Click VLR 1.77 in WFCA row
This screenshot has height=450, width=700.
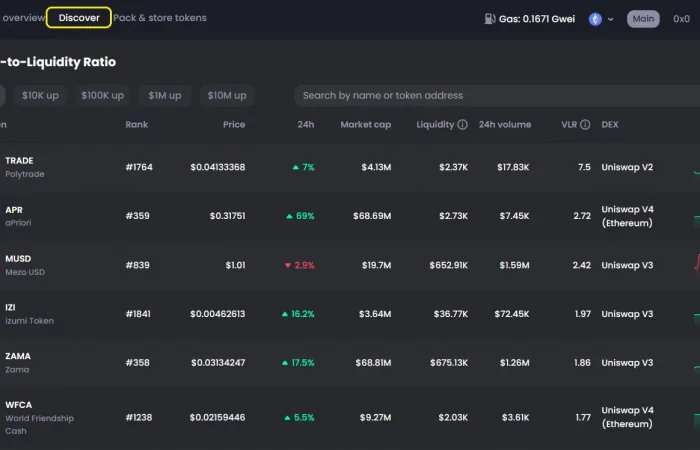[x=583, y=417]
